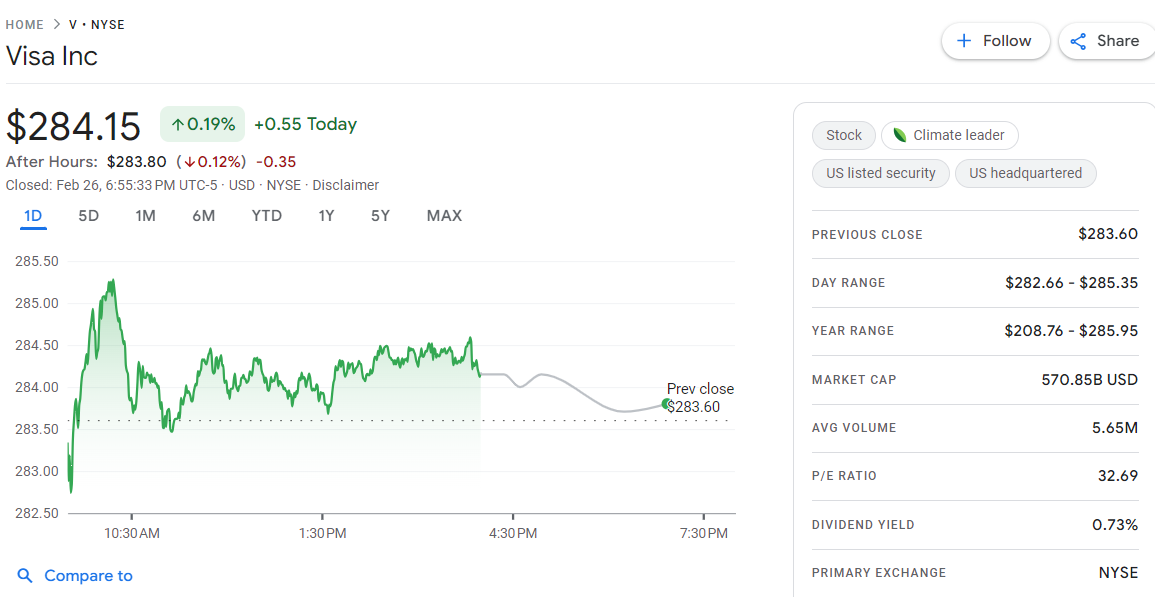This screenshot has height=597, width=1155.
Task: Go to HOME breadcrumb link
Action: 25,25
